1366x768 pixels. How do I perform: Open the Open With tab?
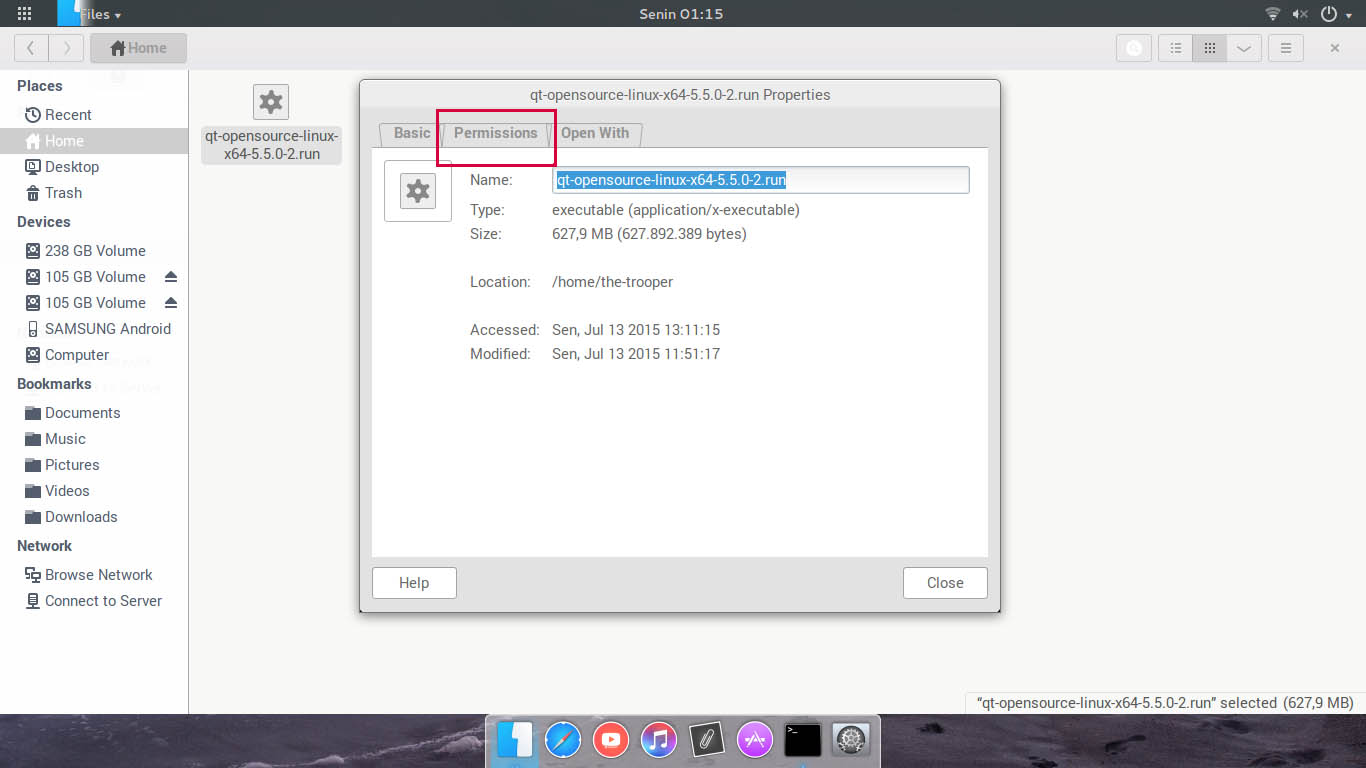click(x=595, y=133)
